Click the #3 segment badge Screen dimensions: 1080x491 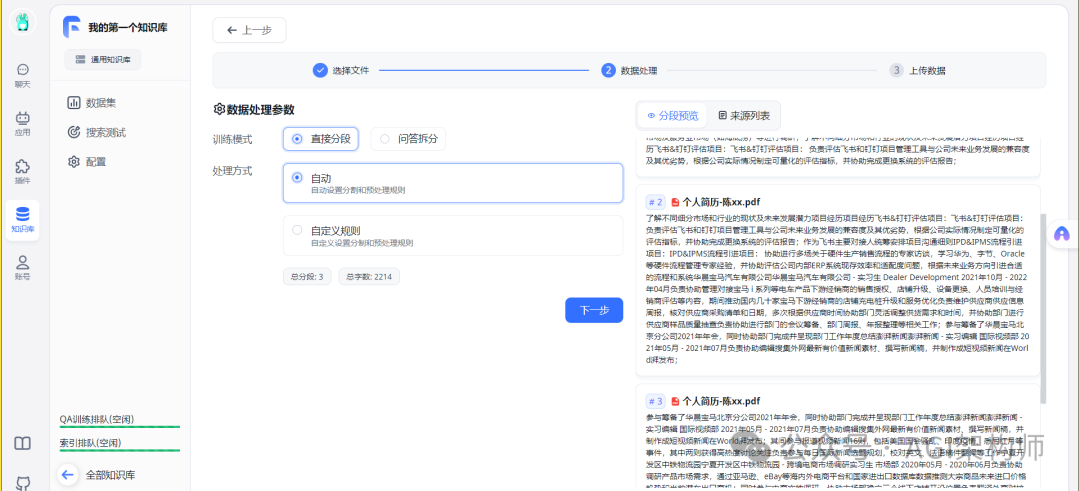[x=656, y=401]
